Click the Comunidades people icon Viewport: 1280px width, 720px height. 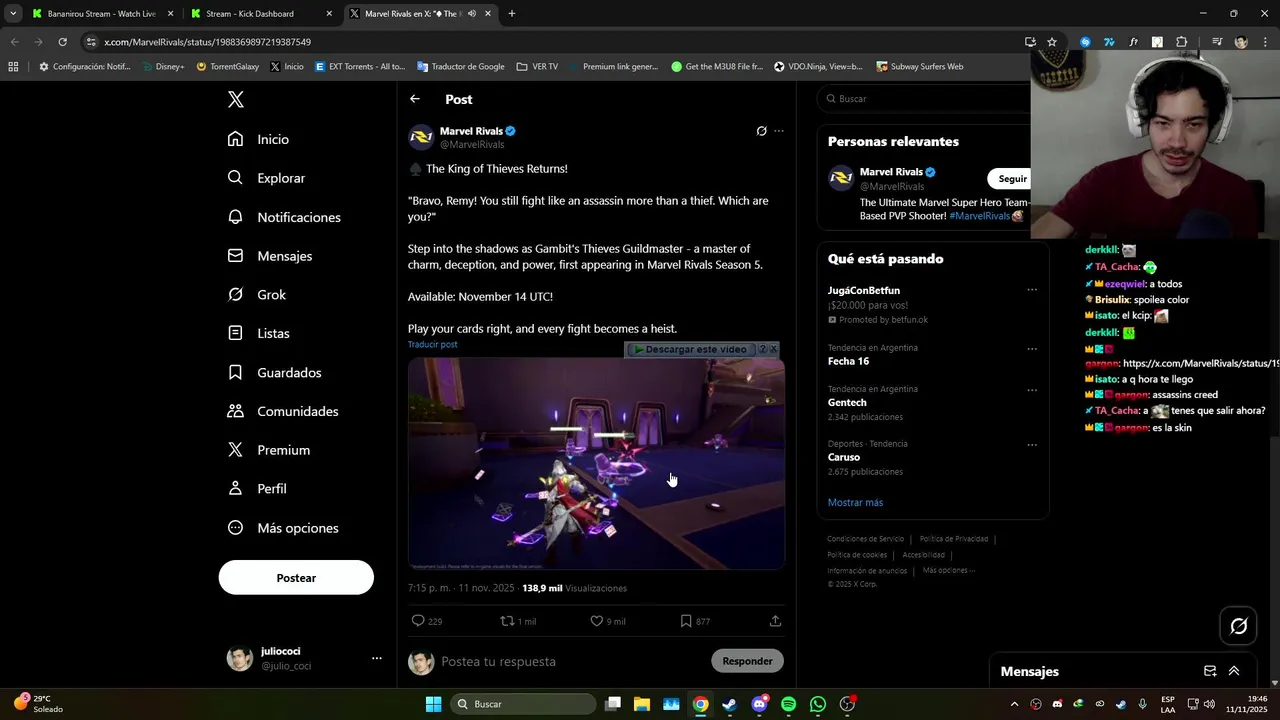[x=235, y=411]
